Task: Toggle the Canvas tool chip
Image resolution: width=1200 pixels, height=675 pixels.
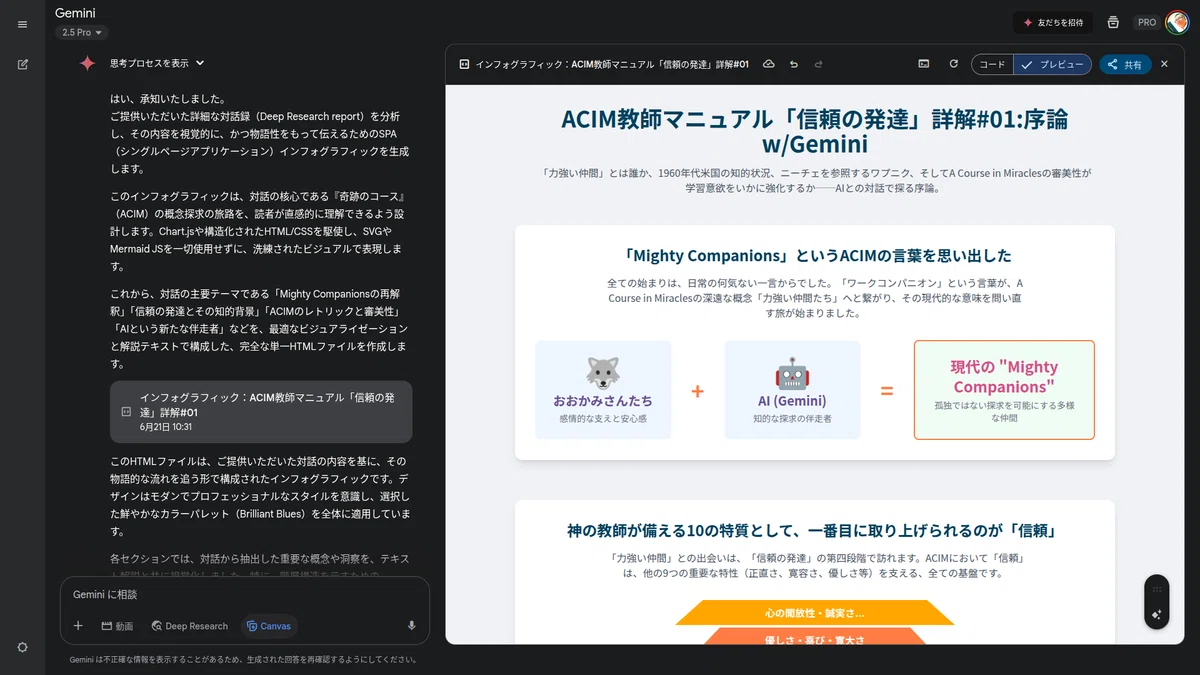Action: [x=268, y=626]
